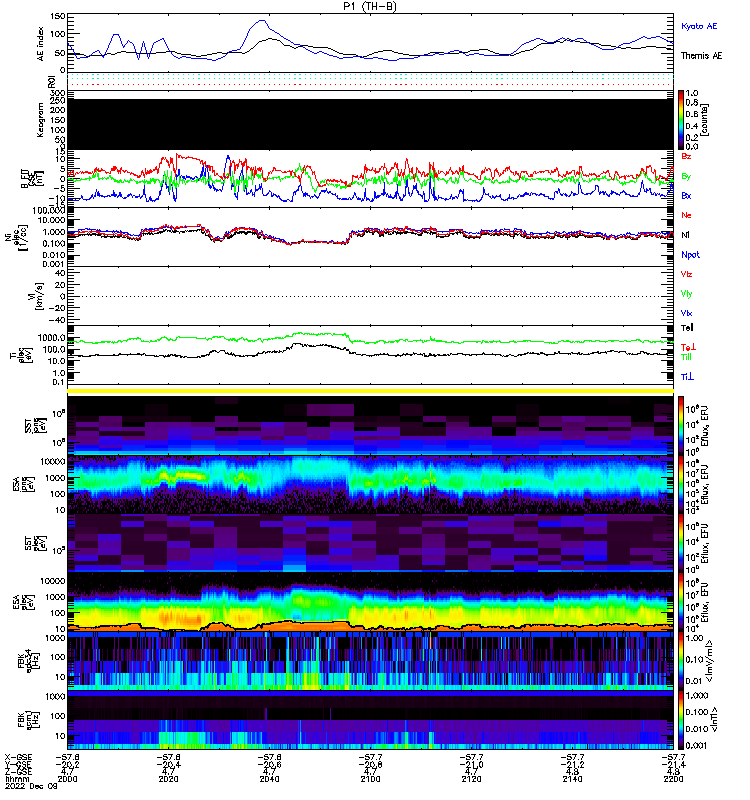Click the Keogram axis label
Viewport: 750px width, 800px height.
(x=40, y=120)
